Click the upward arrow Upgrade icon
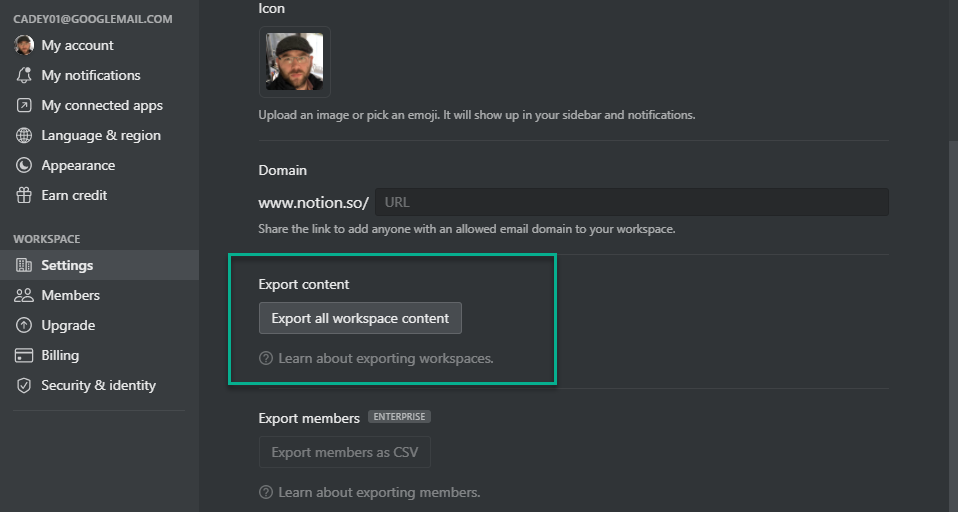 [x=24, y=325]
